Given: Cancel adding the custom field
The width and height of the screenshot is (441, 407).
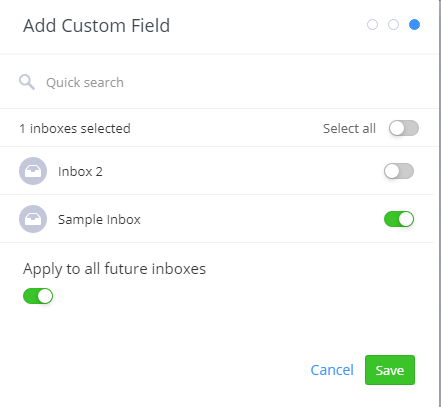Looking at the screenshot, I should [332, 370].
